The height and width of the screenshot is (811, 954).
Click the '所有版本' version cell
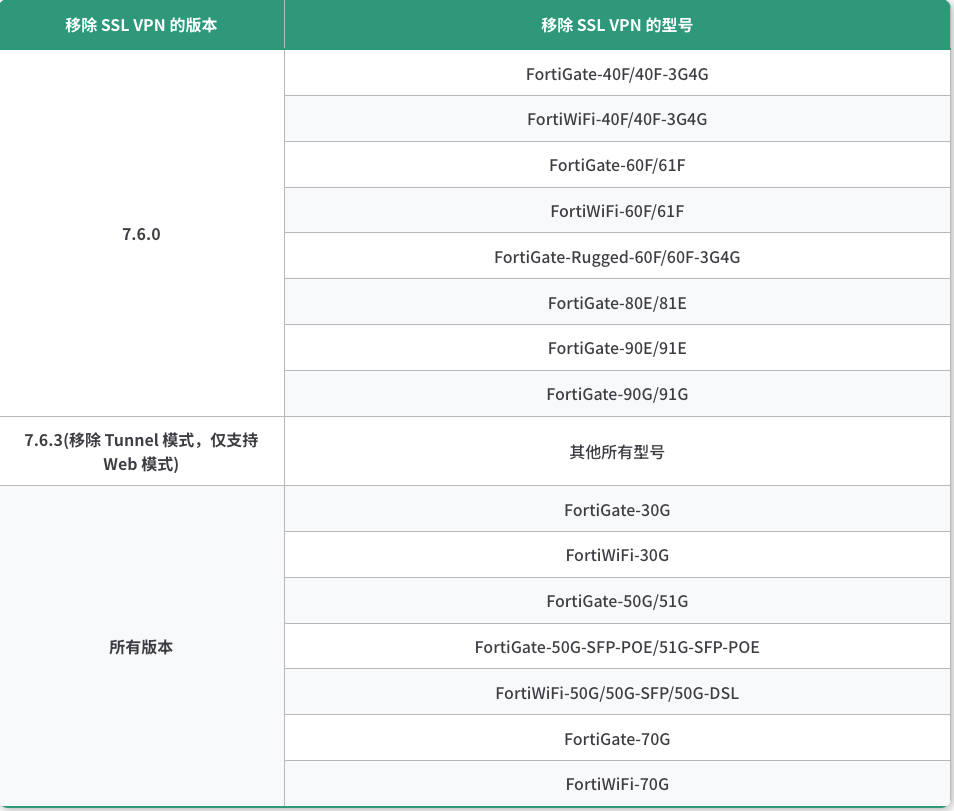tap(141, 647)
